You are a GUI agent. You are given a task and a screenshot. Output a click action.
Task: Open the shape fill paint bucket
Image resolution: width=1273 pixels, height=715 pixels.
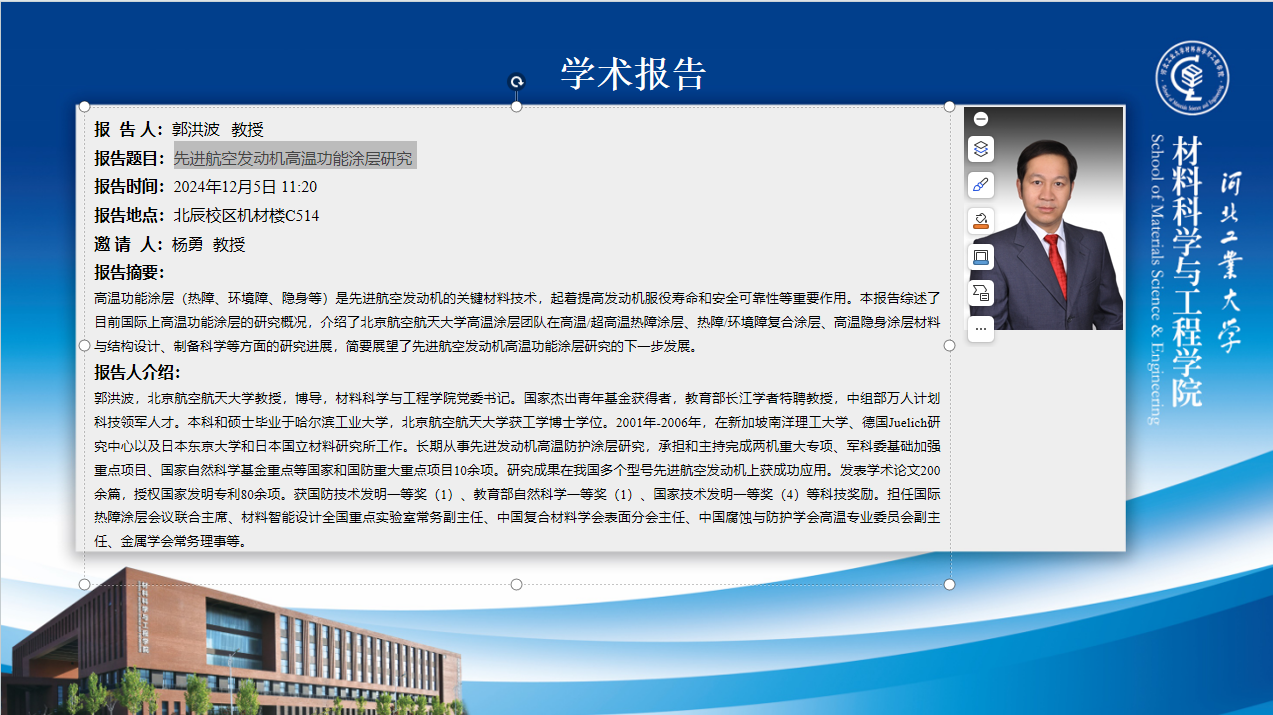tap(981, 220)
